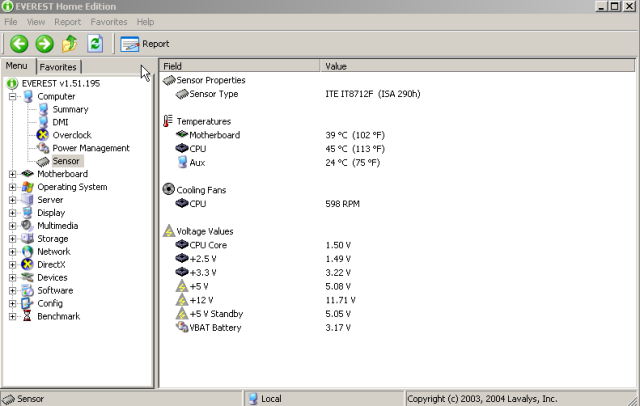The height and width of the screenshot is (406, 640).
Task: Expand the Server tree branch
Action: coord(13,200)
